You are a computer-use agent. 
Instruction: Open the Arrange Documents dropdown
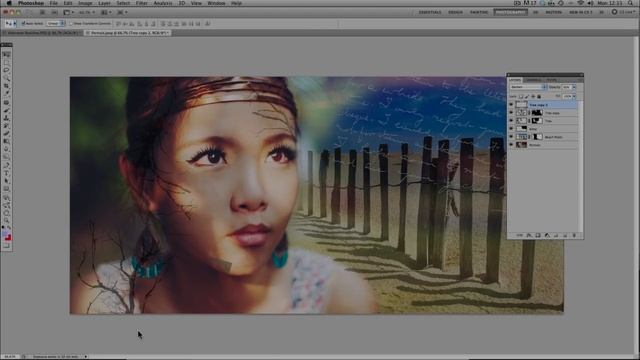[x=107, y=12]
